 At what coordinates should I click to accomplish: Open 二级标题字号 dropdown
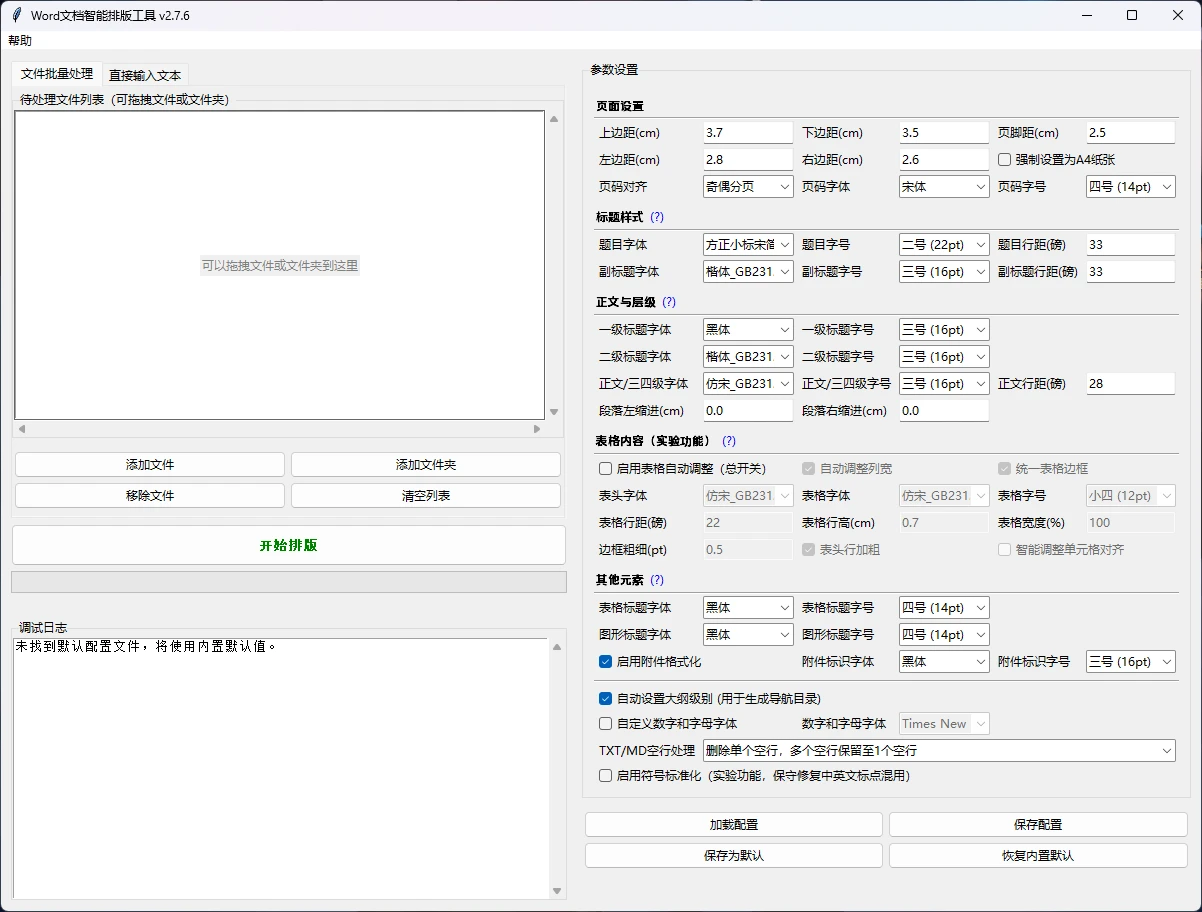944,356
